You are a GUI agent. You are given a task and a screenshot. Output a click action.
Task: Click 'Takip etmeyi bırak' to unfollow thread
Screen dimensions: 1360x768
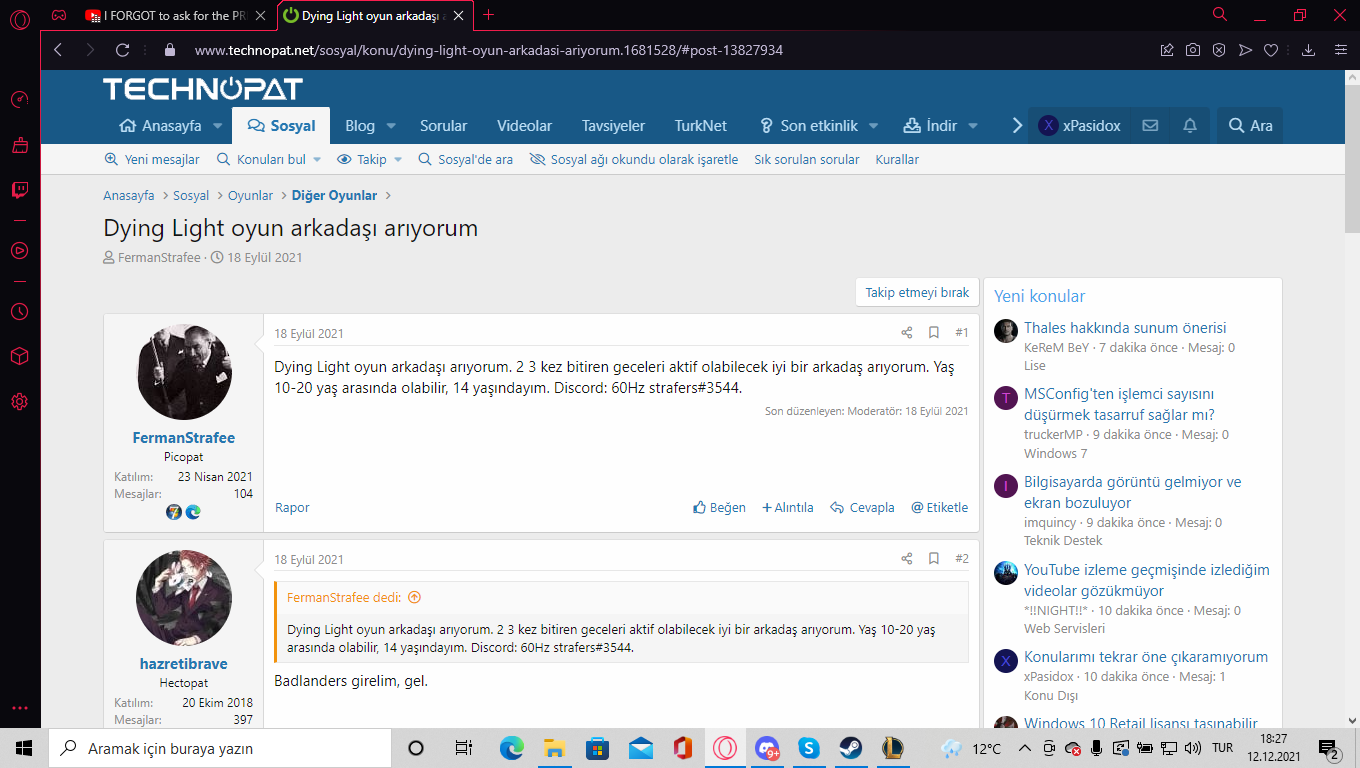coord(917,293)
